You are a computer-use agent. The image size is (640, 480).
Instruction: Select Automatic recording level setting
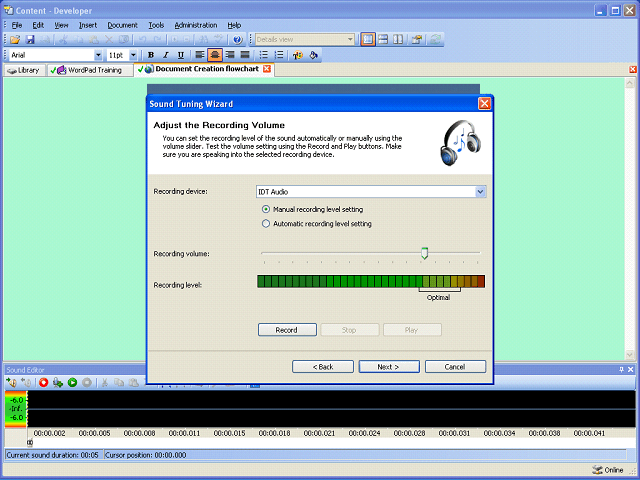point(317,224)
